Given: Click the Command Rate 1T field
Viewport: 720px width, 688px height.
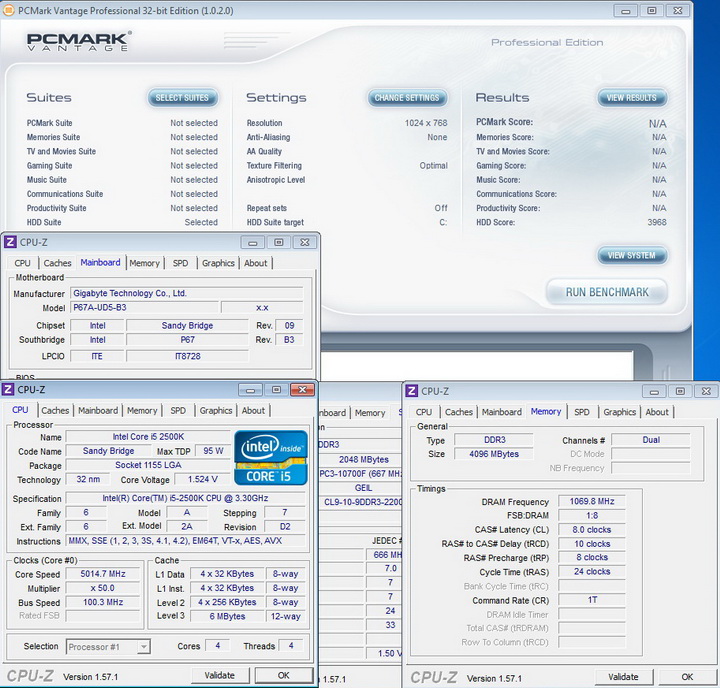Looking at the screenshot, I should pyautogui.click(x=592, y=600).
